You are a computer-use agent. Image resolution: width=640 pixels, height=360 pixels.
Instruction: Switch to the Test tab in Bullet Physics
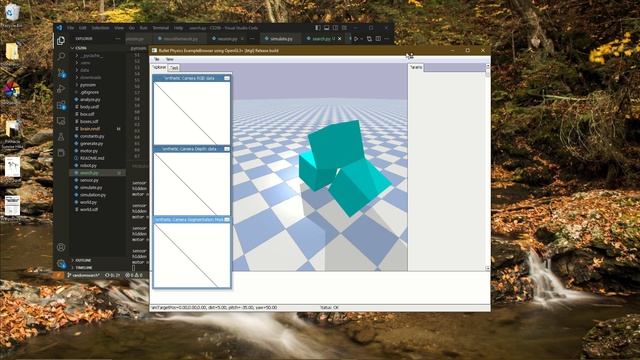173,68
